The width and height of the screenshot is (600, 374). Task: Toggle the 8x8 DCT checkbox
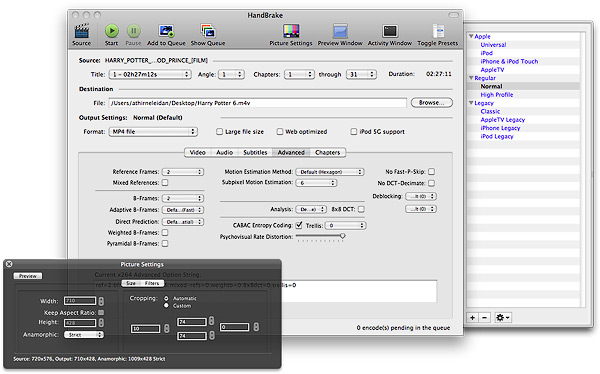[361, 209]
